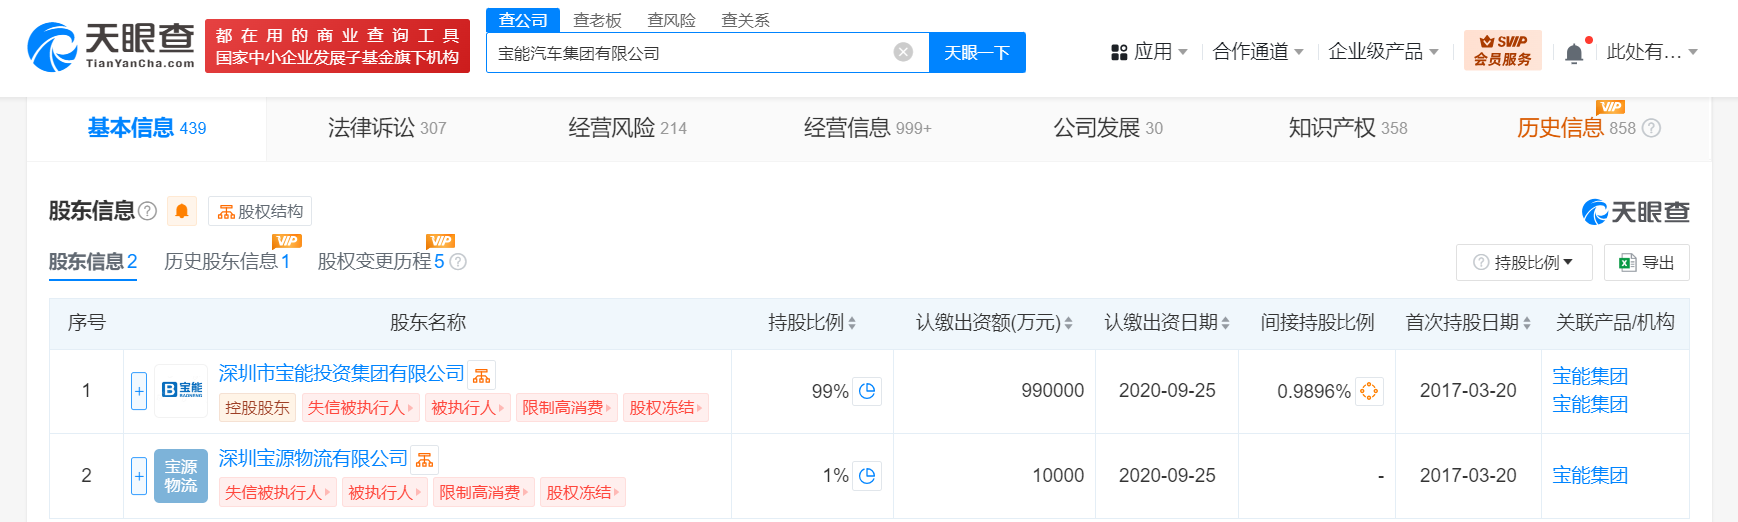Click orange alert bell beside 股东信息 heading
Viewport: 1738px width, 522px height.
(182, 211)
